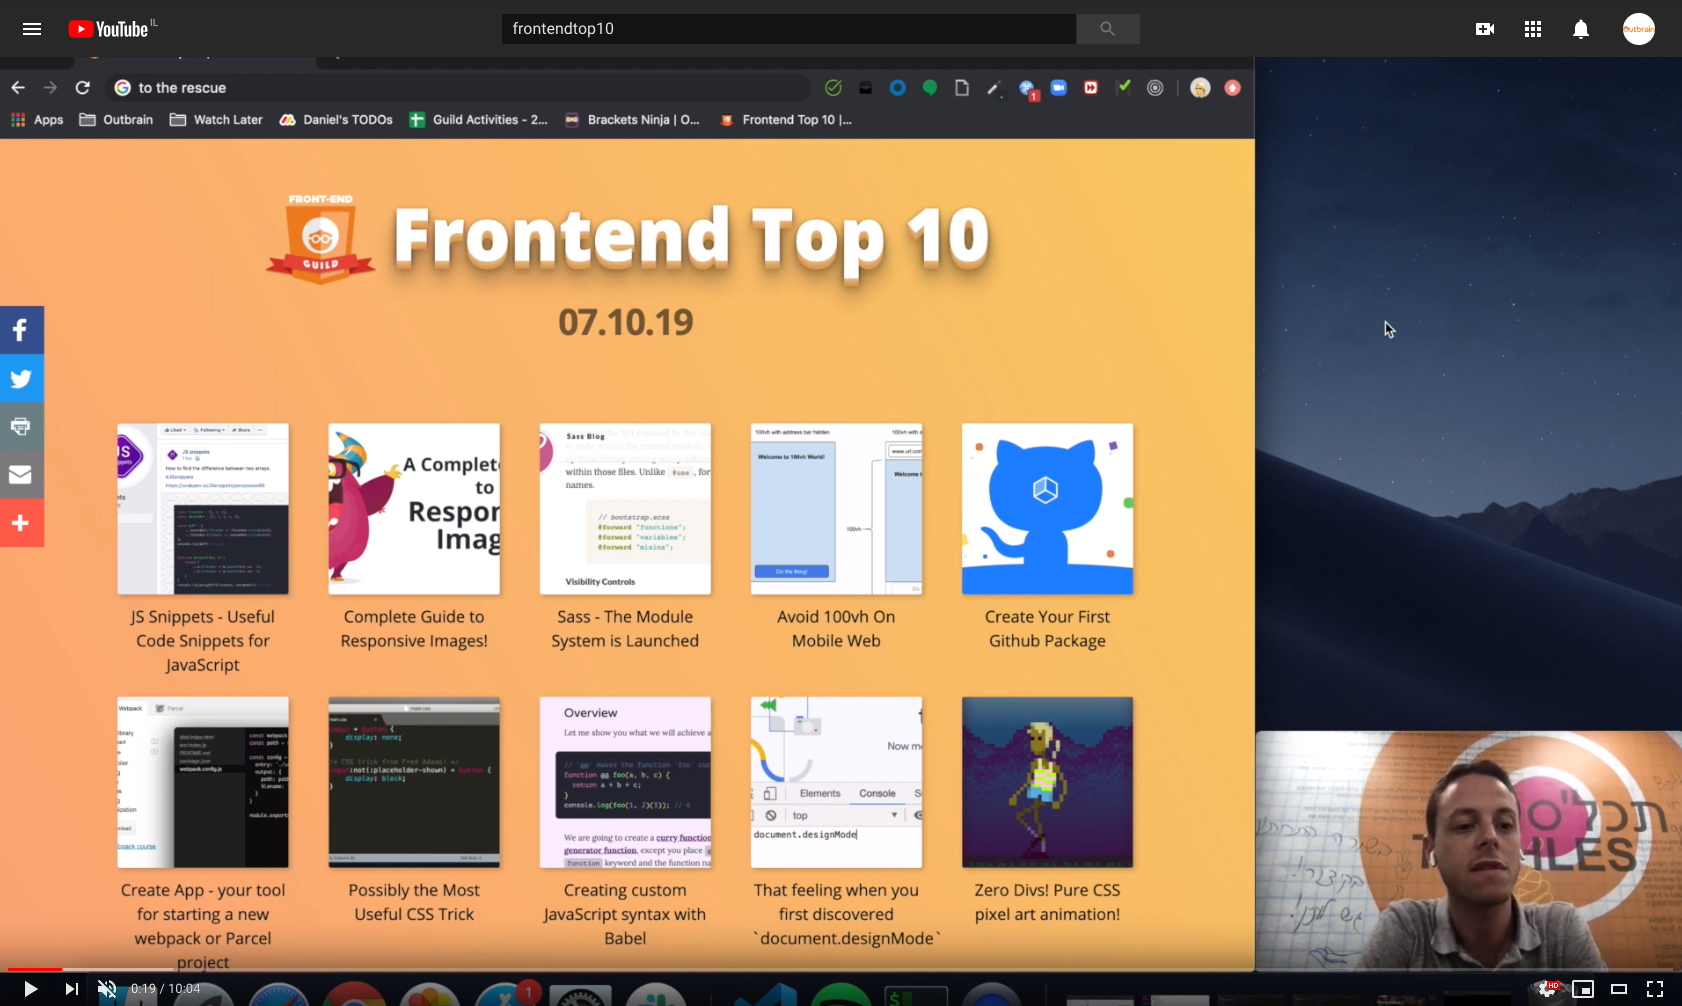Screen dimensions: 1682x1006
Task: Play the video
Action: point(30,989)
